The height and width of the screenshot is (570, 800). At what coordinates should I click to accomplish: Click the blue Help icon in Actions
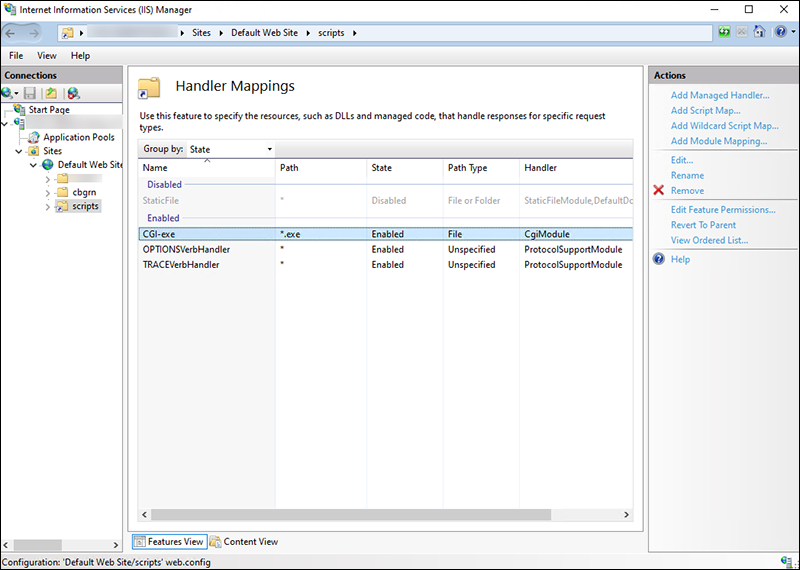(x=659, y=259)
